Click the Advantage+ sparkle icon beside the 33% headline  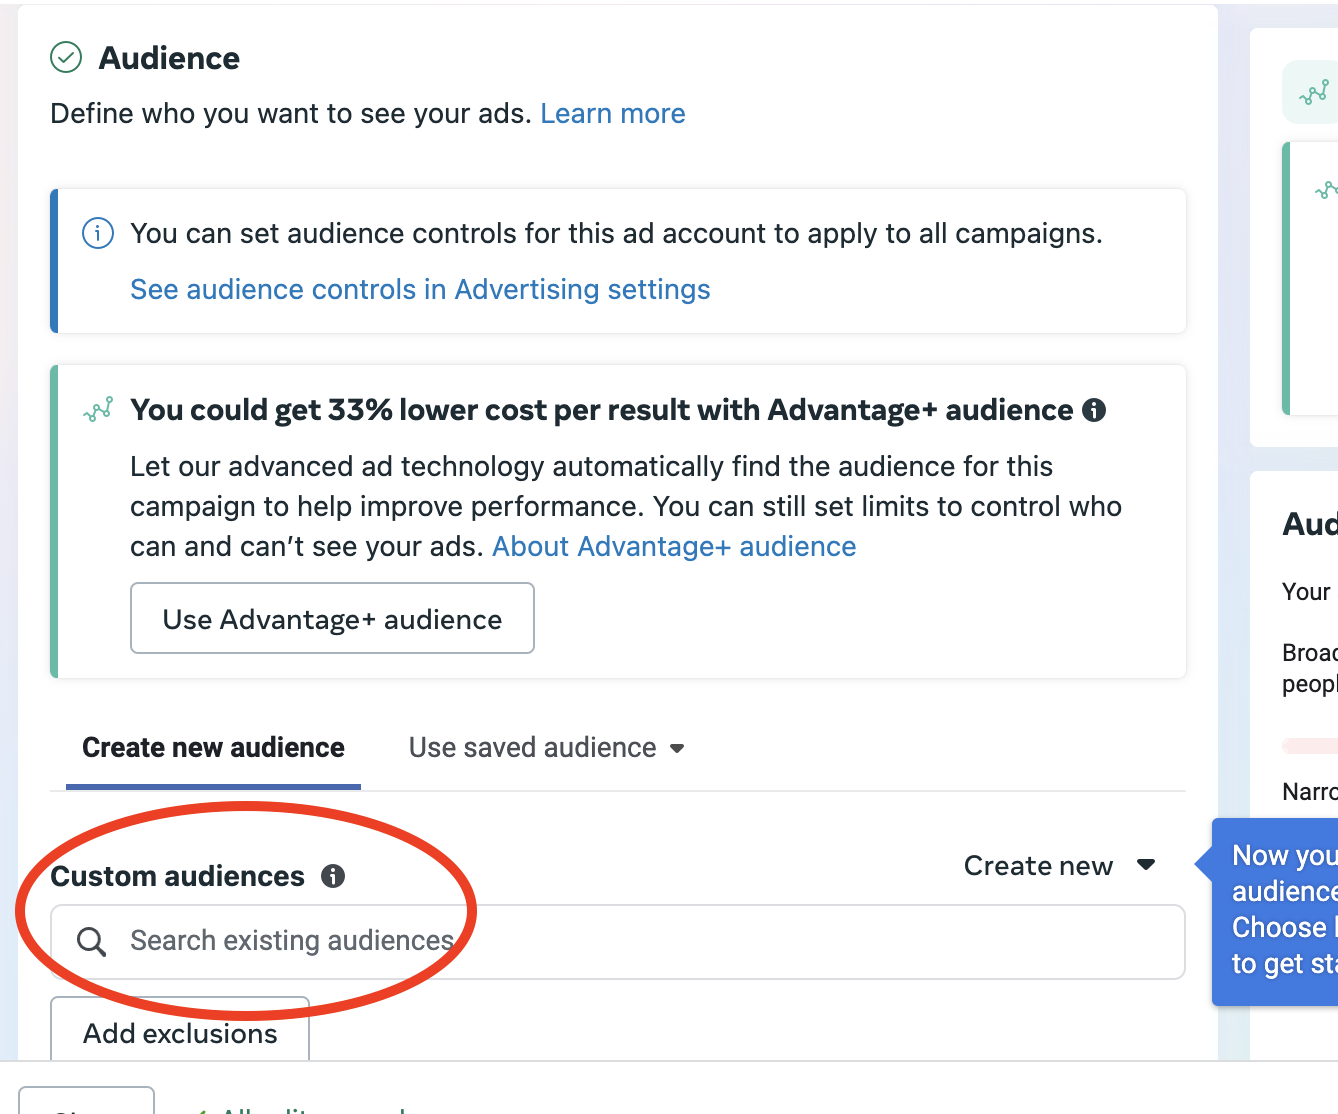click(98, 410)
